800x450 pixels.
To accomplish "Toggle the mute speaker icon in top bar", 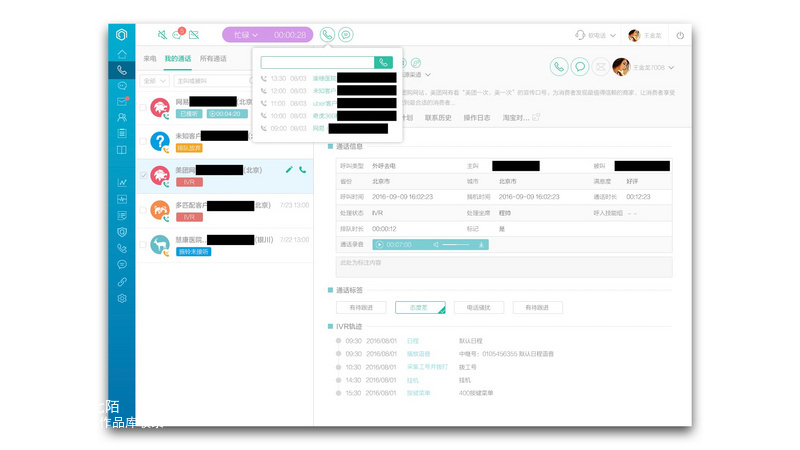I will (x=162, y=35).
